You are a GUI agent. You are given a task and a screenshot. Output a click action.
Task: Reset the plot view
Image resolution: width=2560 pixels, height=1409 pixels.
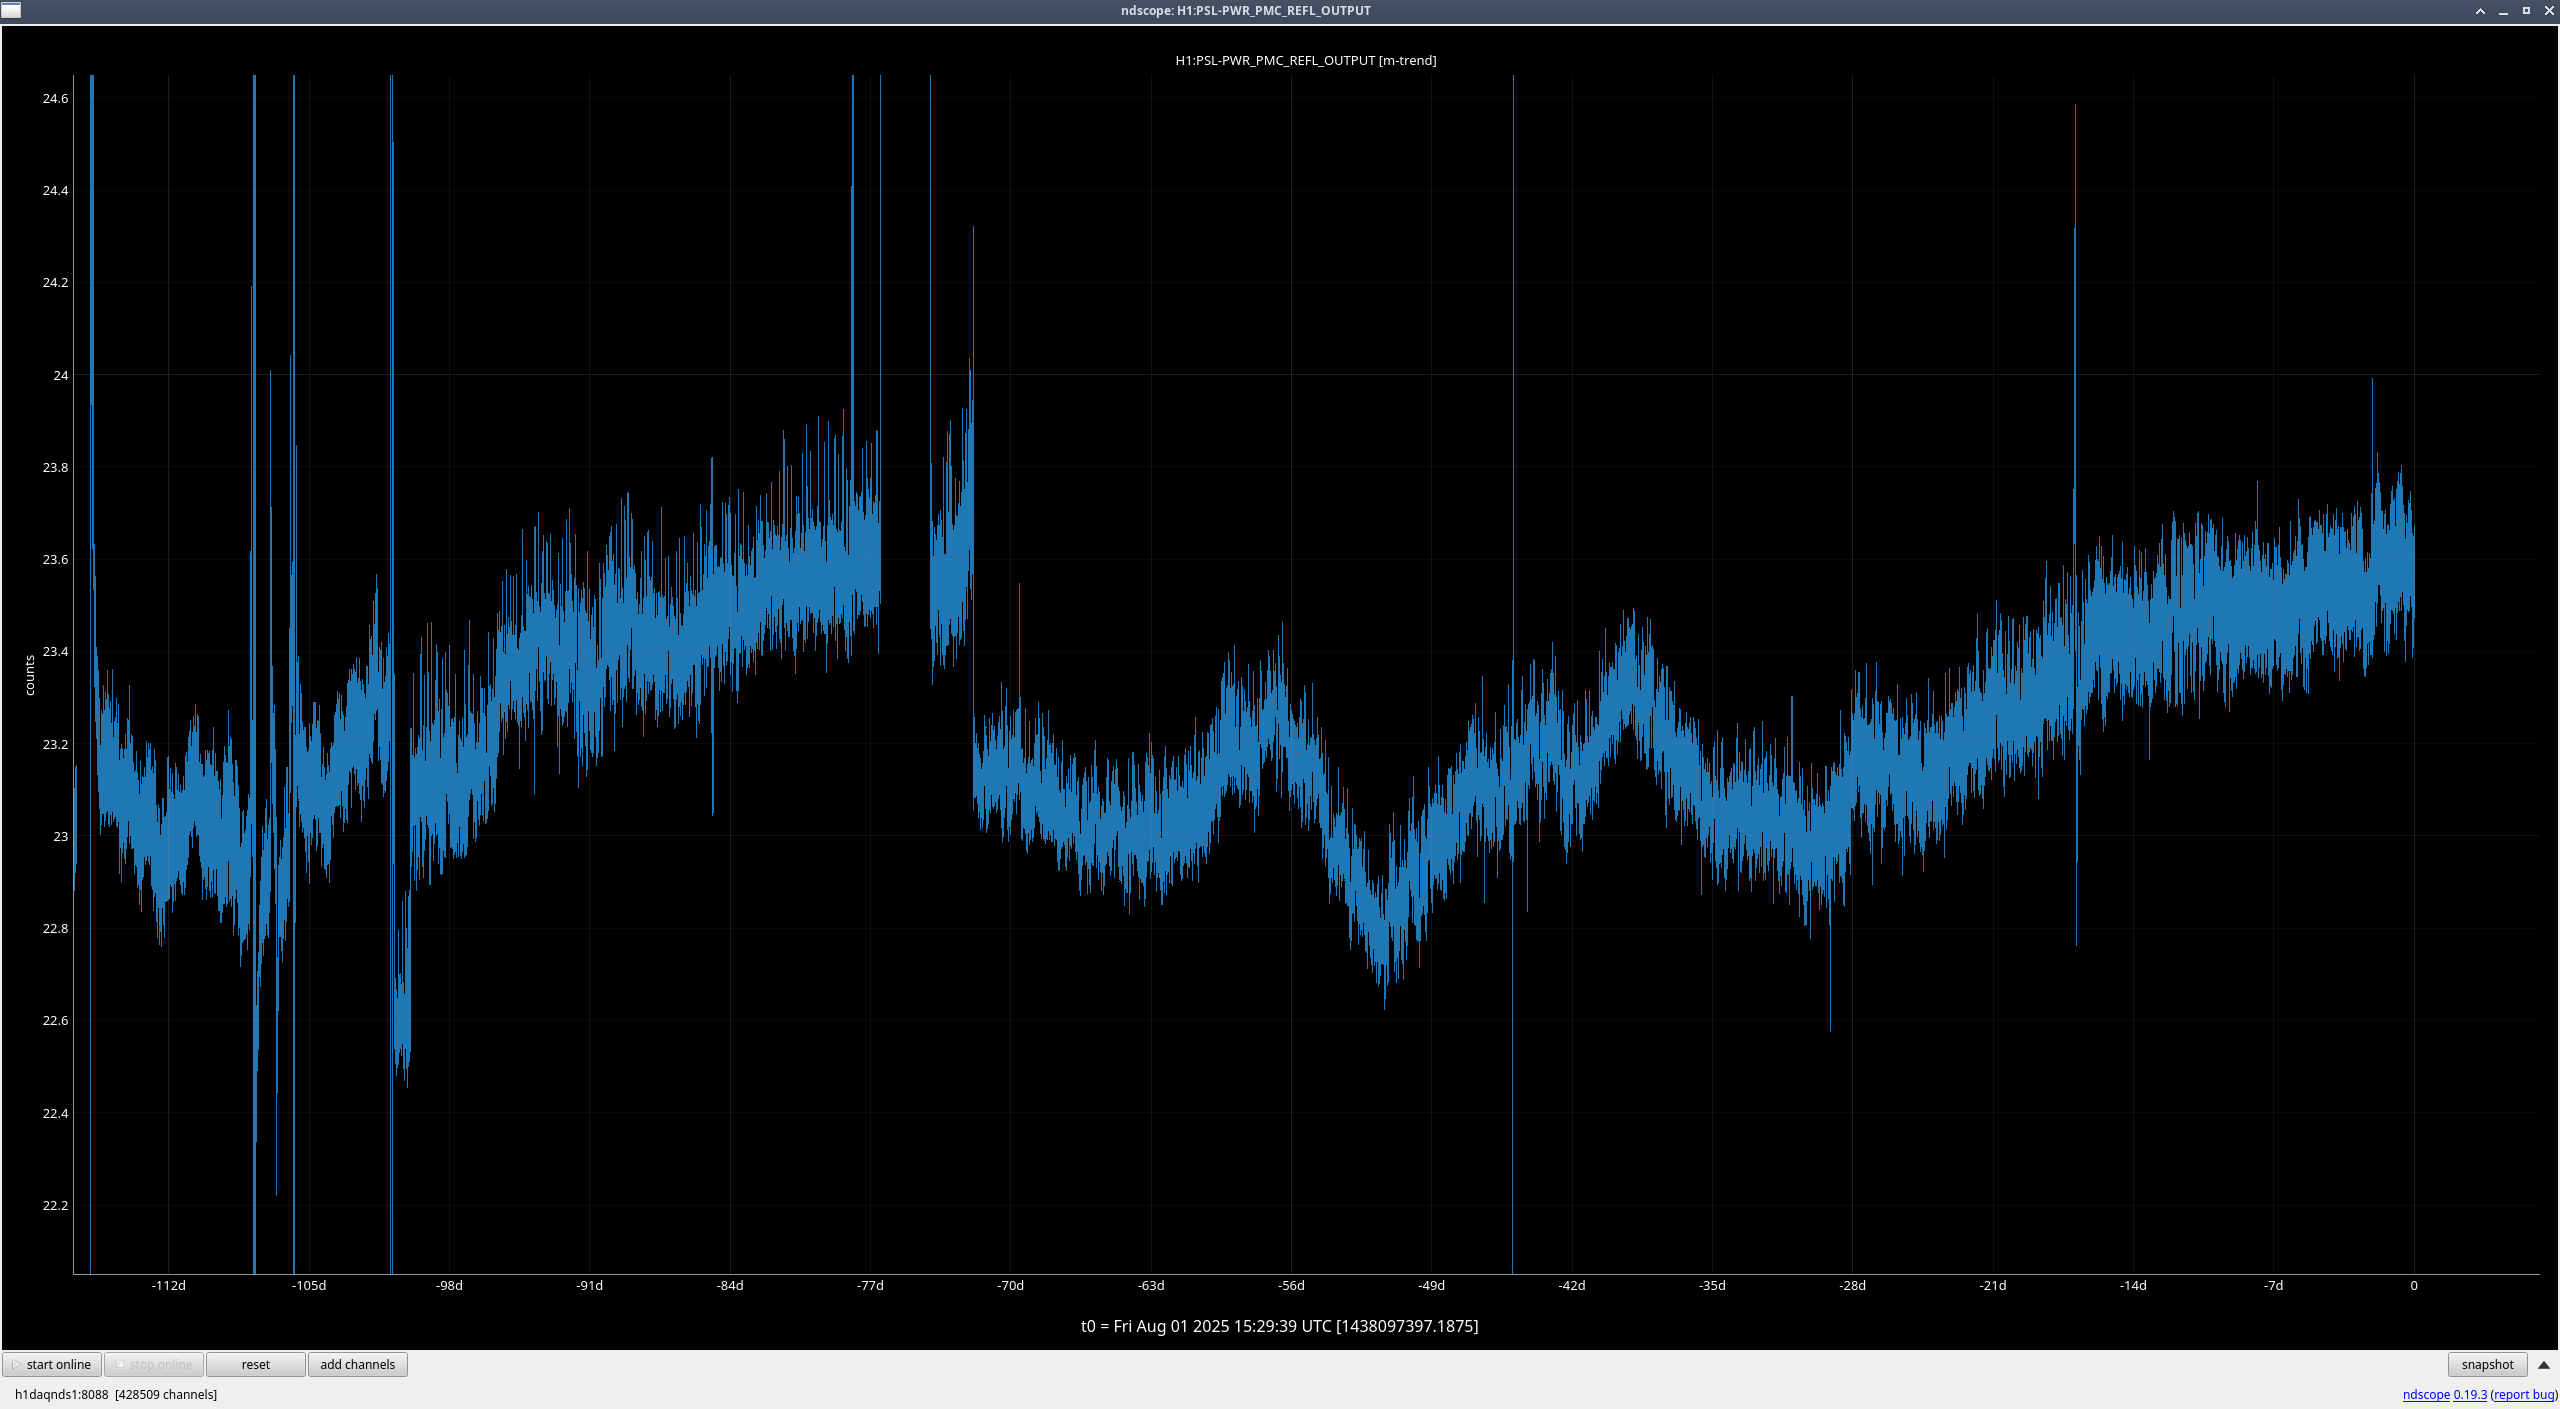pos(256,1364)
